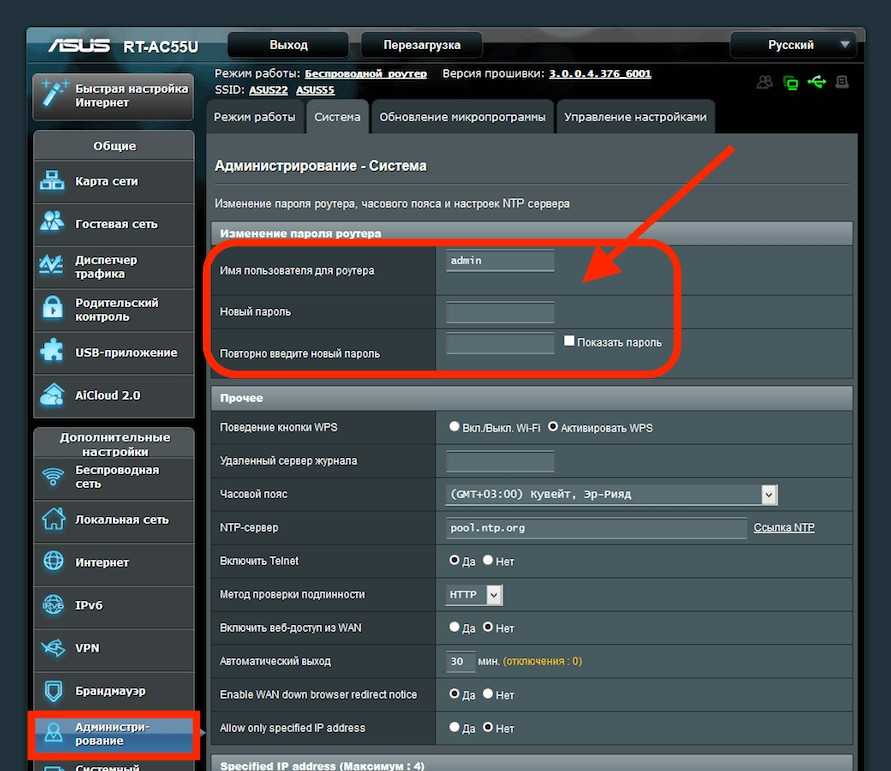Screen dimensions: 891x771
Task: Open the AiCloud 2.0 cloud icon
Action: (52, 395)
